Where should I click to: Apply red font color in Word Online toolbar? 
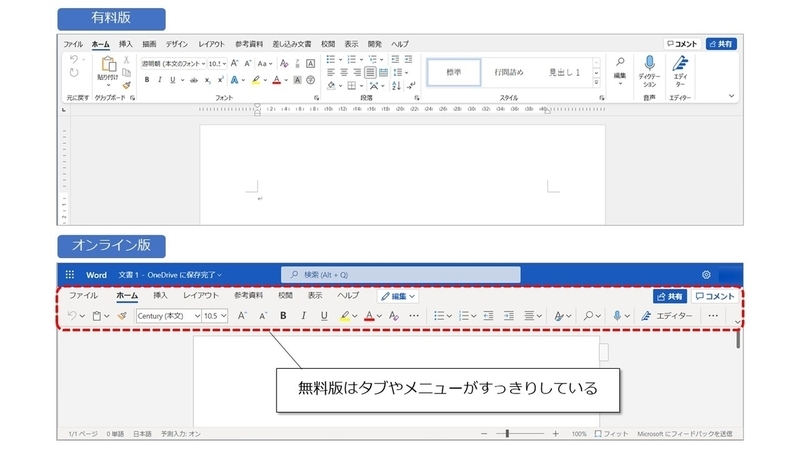tap(369, 316)
